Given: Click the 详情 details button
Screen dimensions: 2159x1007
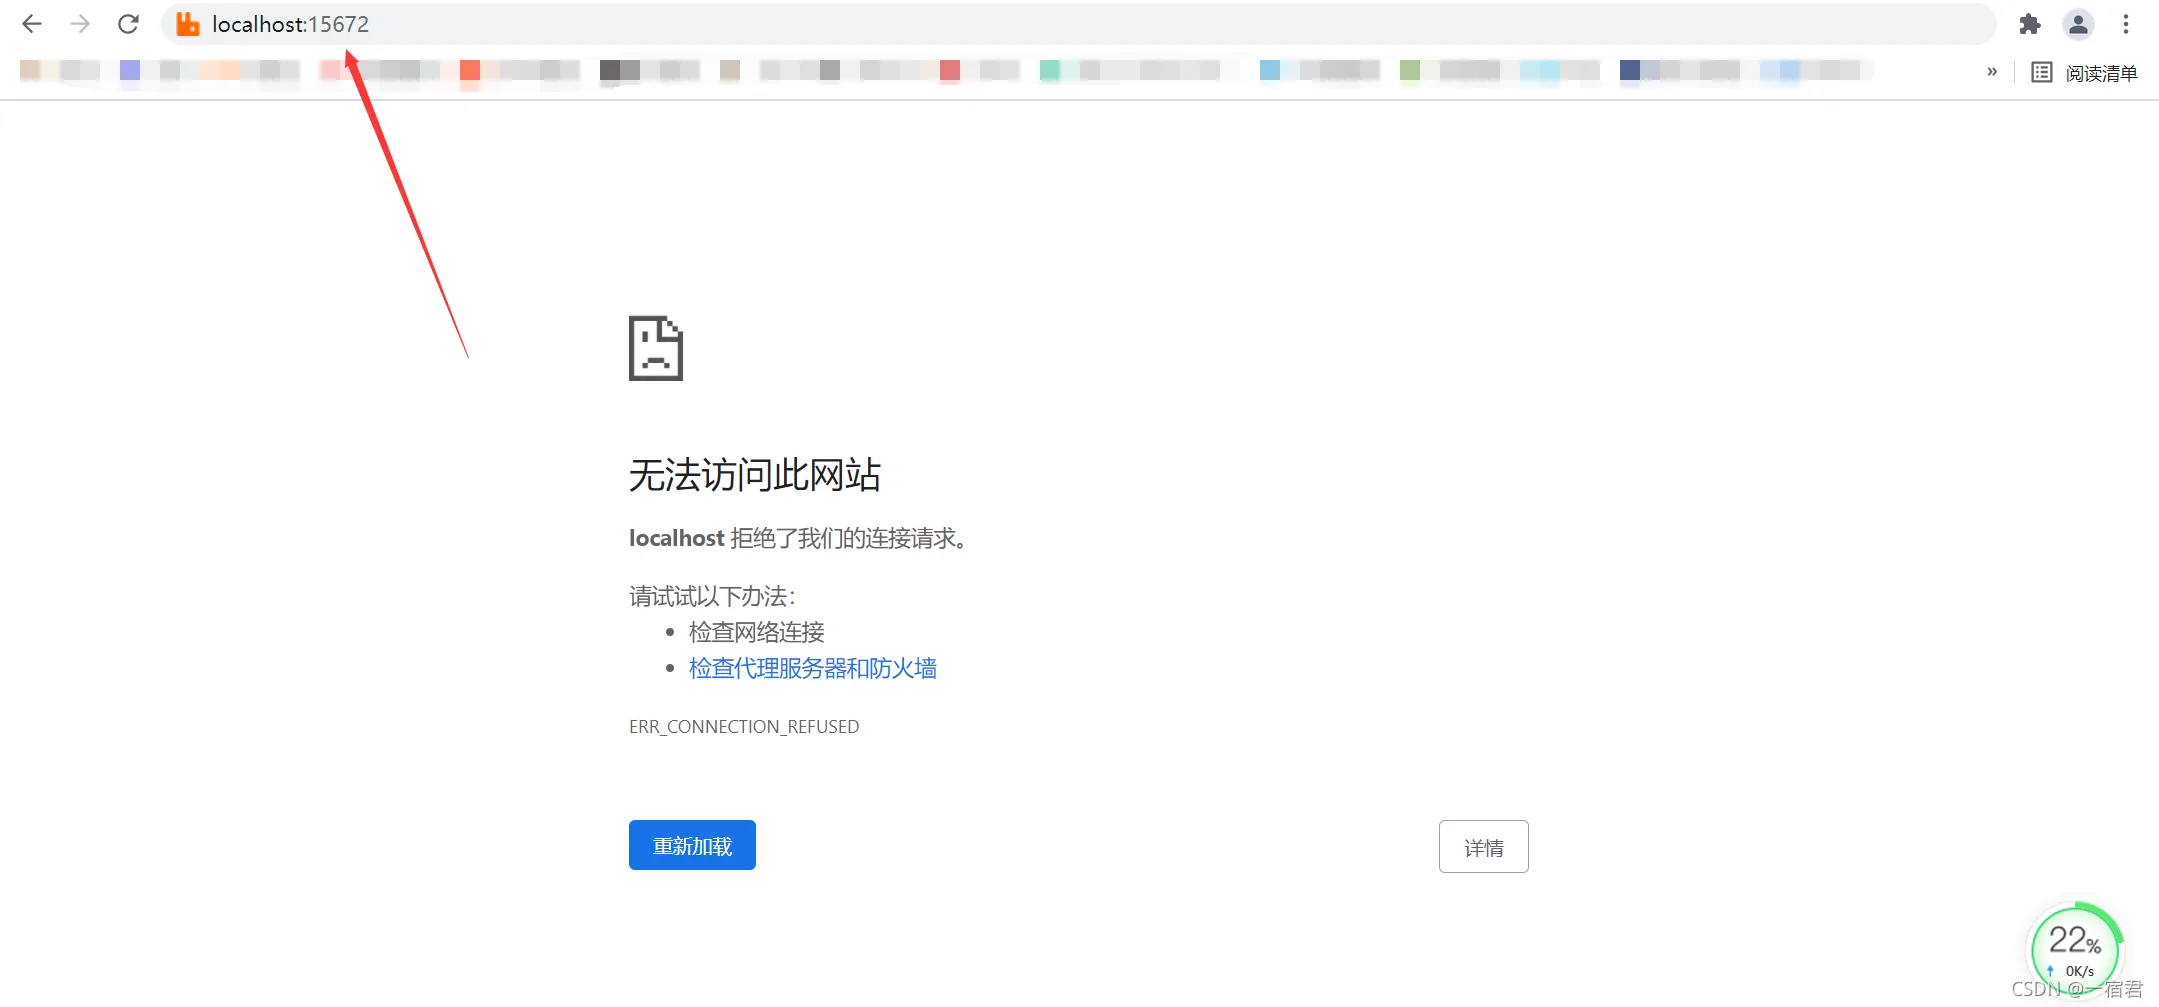Looking at the screenshot, I should [1483, 846].
